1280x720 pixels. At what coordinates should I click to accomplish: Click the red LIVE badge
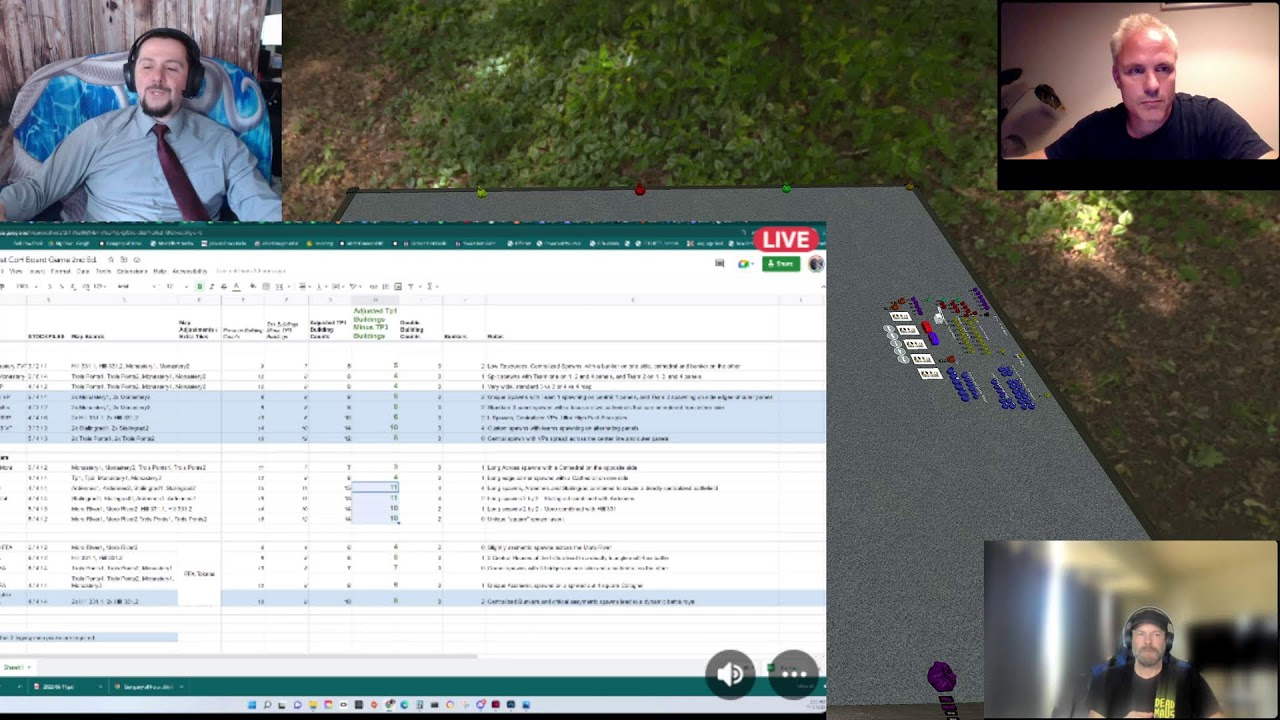pyautogui.click(x=787, y=240)
